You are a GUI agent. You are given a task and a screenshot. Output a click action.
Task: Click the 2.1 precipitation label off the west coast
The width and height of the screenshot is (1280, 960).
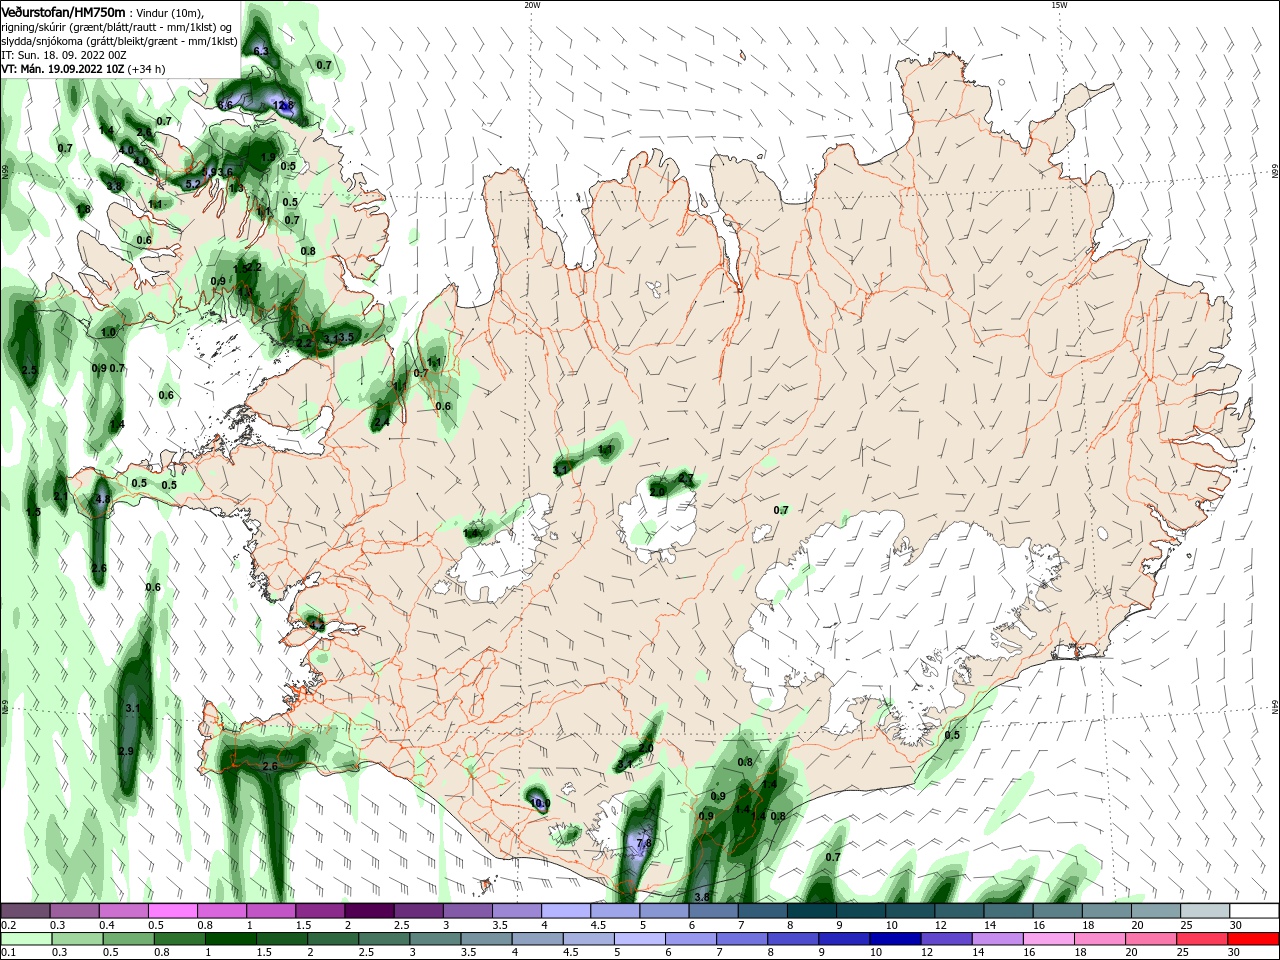(x=60, y=497)
